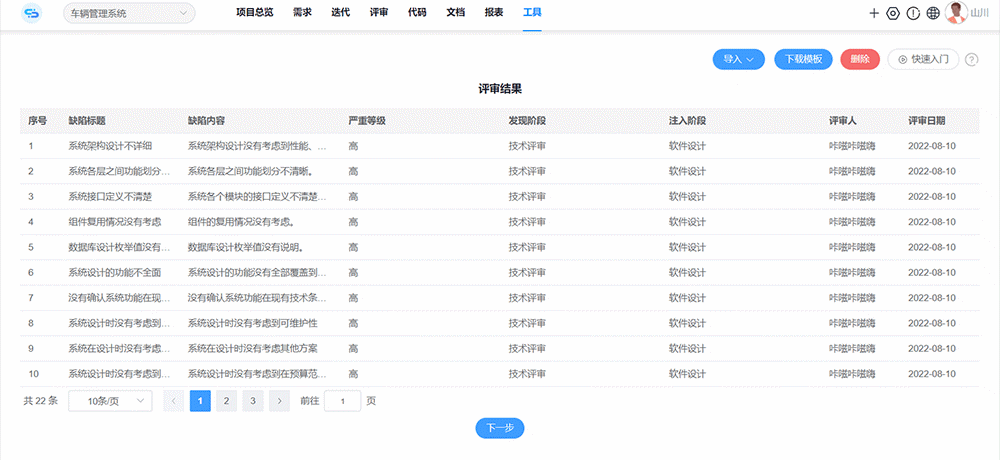Go to next page arrow
The width and height of the screenshot is (1000, 460).
279,401
